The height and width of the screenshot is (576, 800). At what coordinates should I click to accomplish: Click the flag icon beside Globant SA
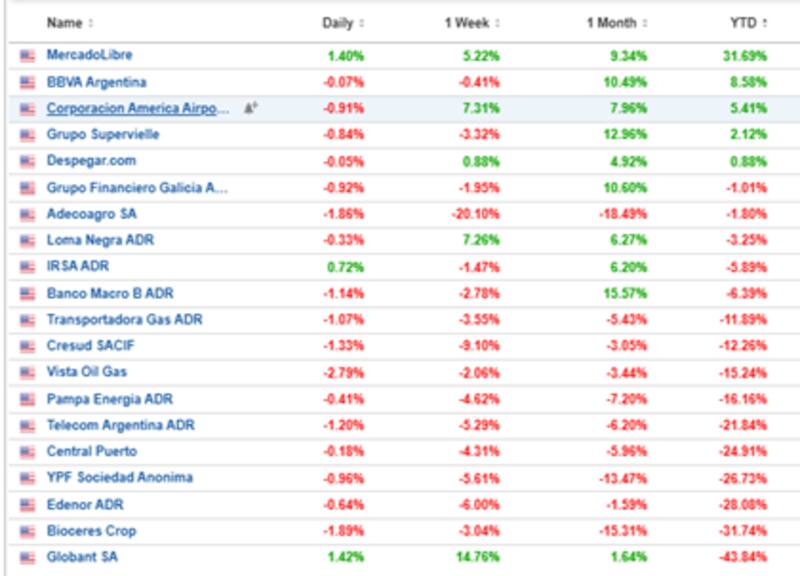[x=27, y=557]
